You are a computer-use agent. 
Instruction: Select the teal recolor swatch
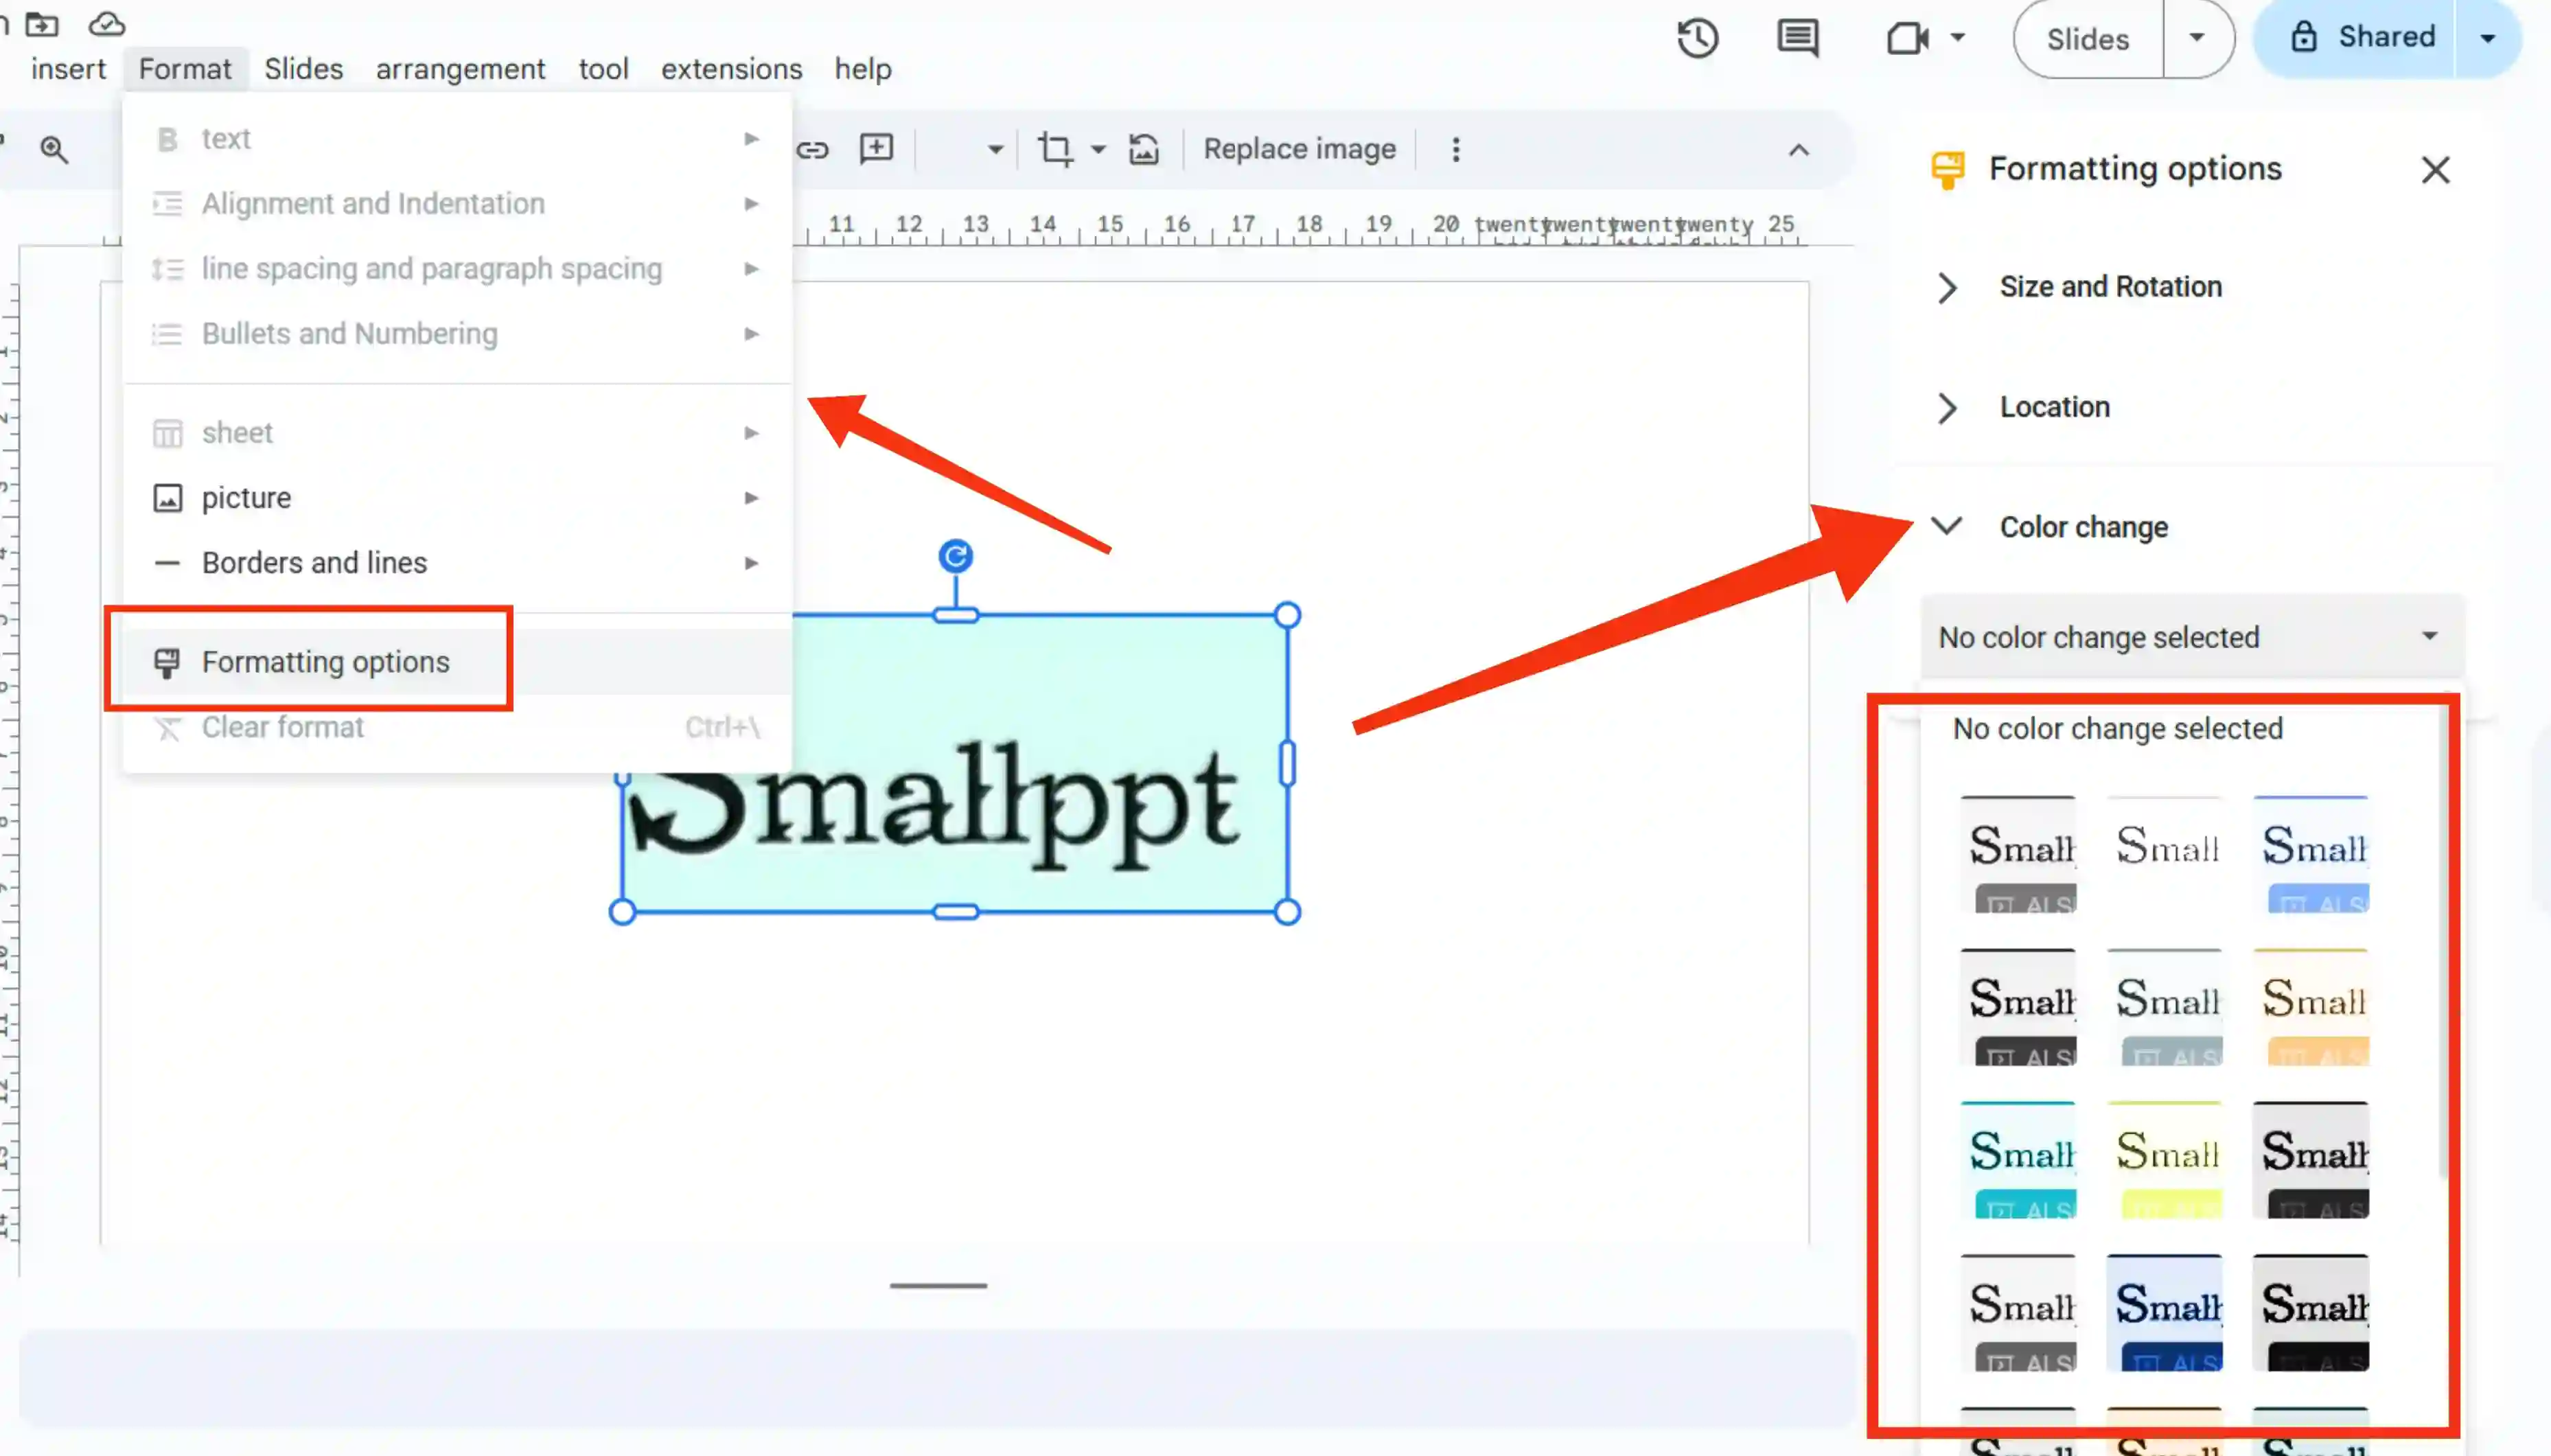[x=2018, y=1160]
